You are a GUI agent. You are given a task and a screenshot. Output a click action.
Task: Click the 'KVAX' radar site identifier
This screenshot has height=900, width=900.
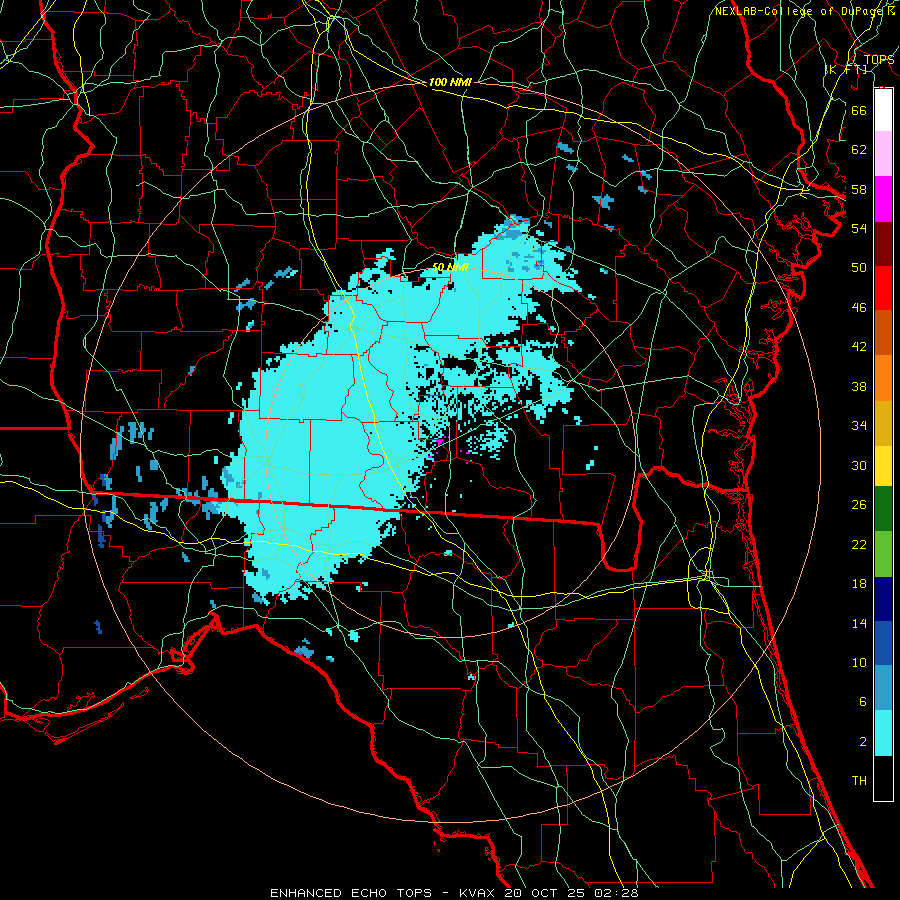click(479, 893)
